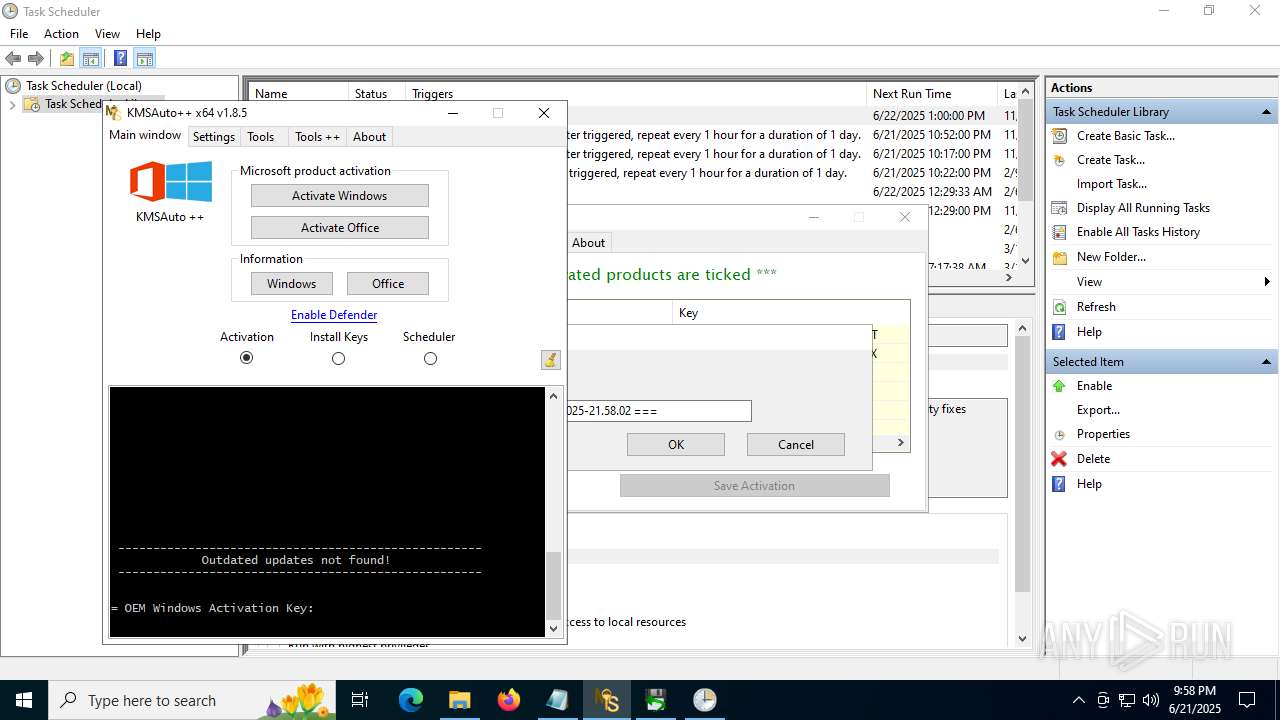Image resolution: width=1280 pixels, height=720 pixels.
Task: Switch to the Settings tab in KMSAuto
Action: coord(214,137)
